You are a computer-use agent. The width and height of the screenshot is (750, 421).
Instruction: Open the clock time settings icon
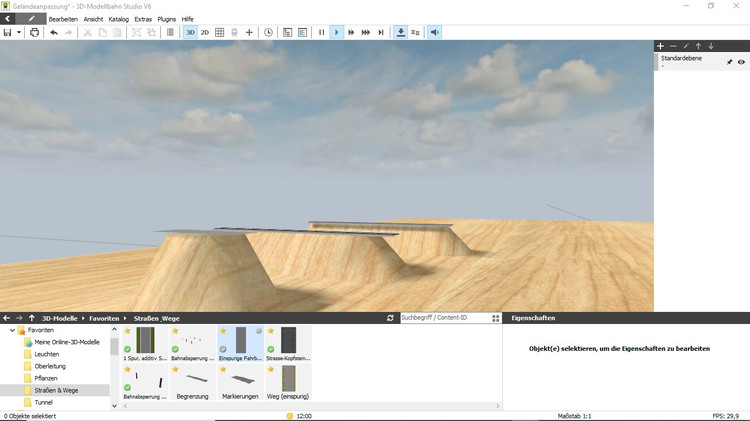coord(268,32)
